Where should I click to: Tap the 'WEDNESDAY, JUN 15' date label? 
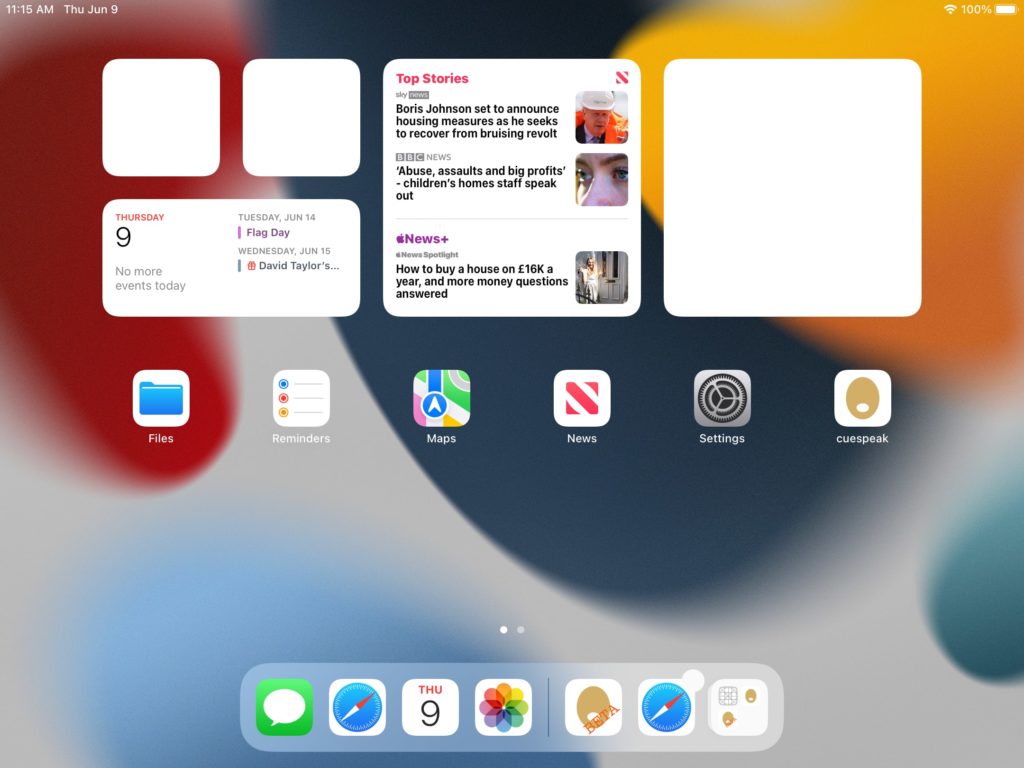284,251
